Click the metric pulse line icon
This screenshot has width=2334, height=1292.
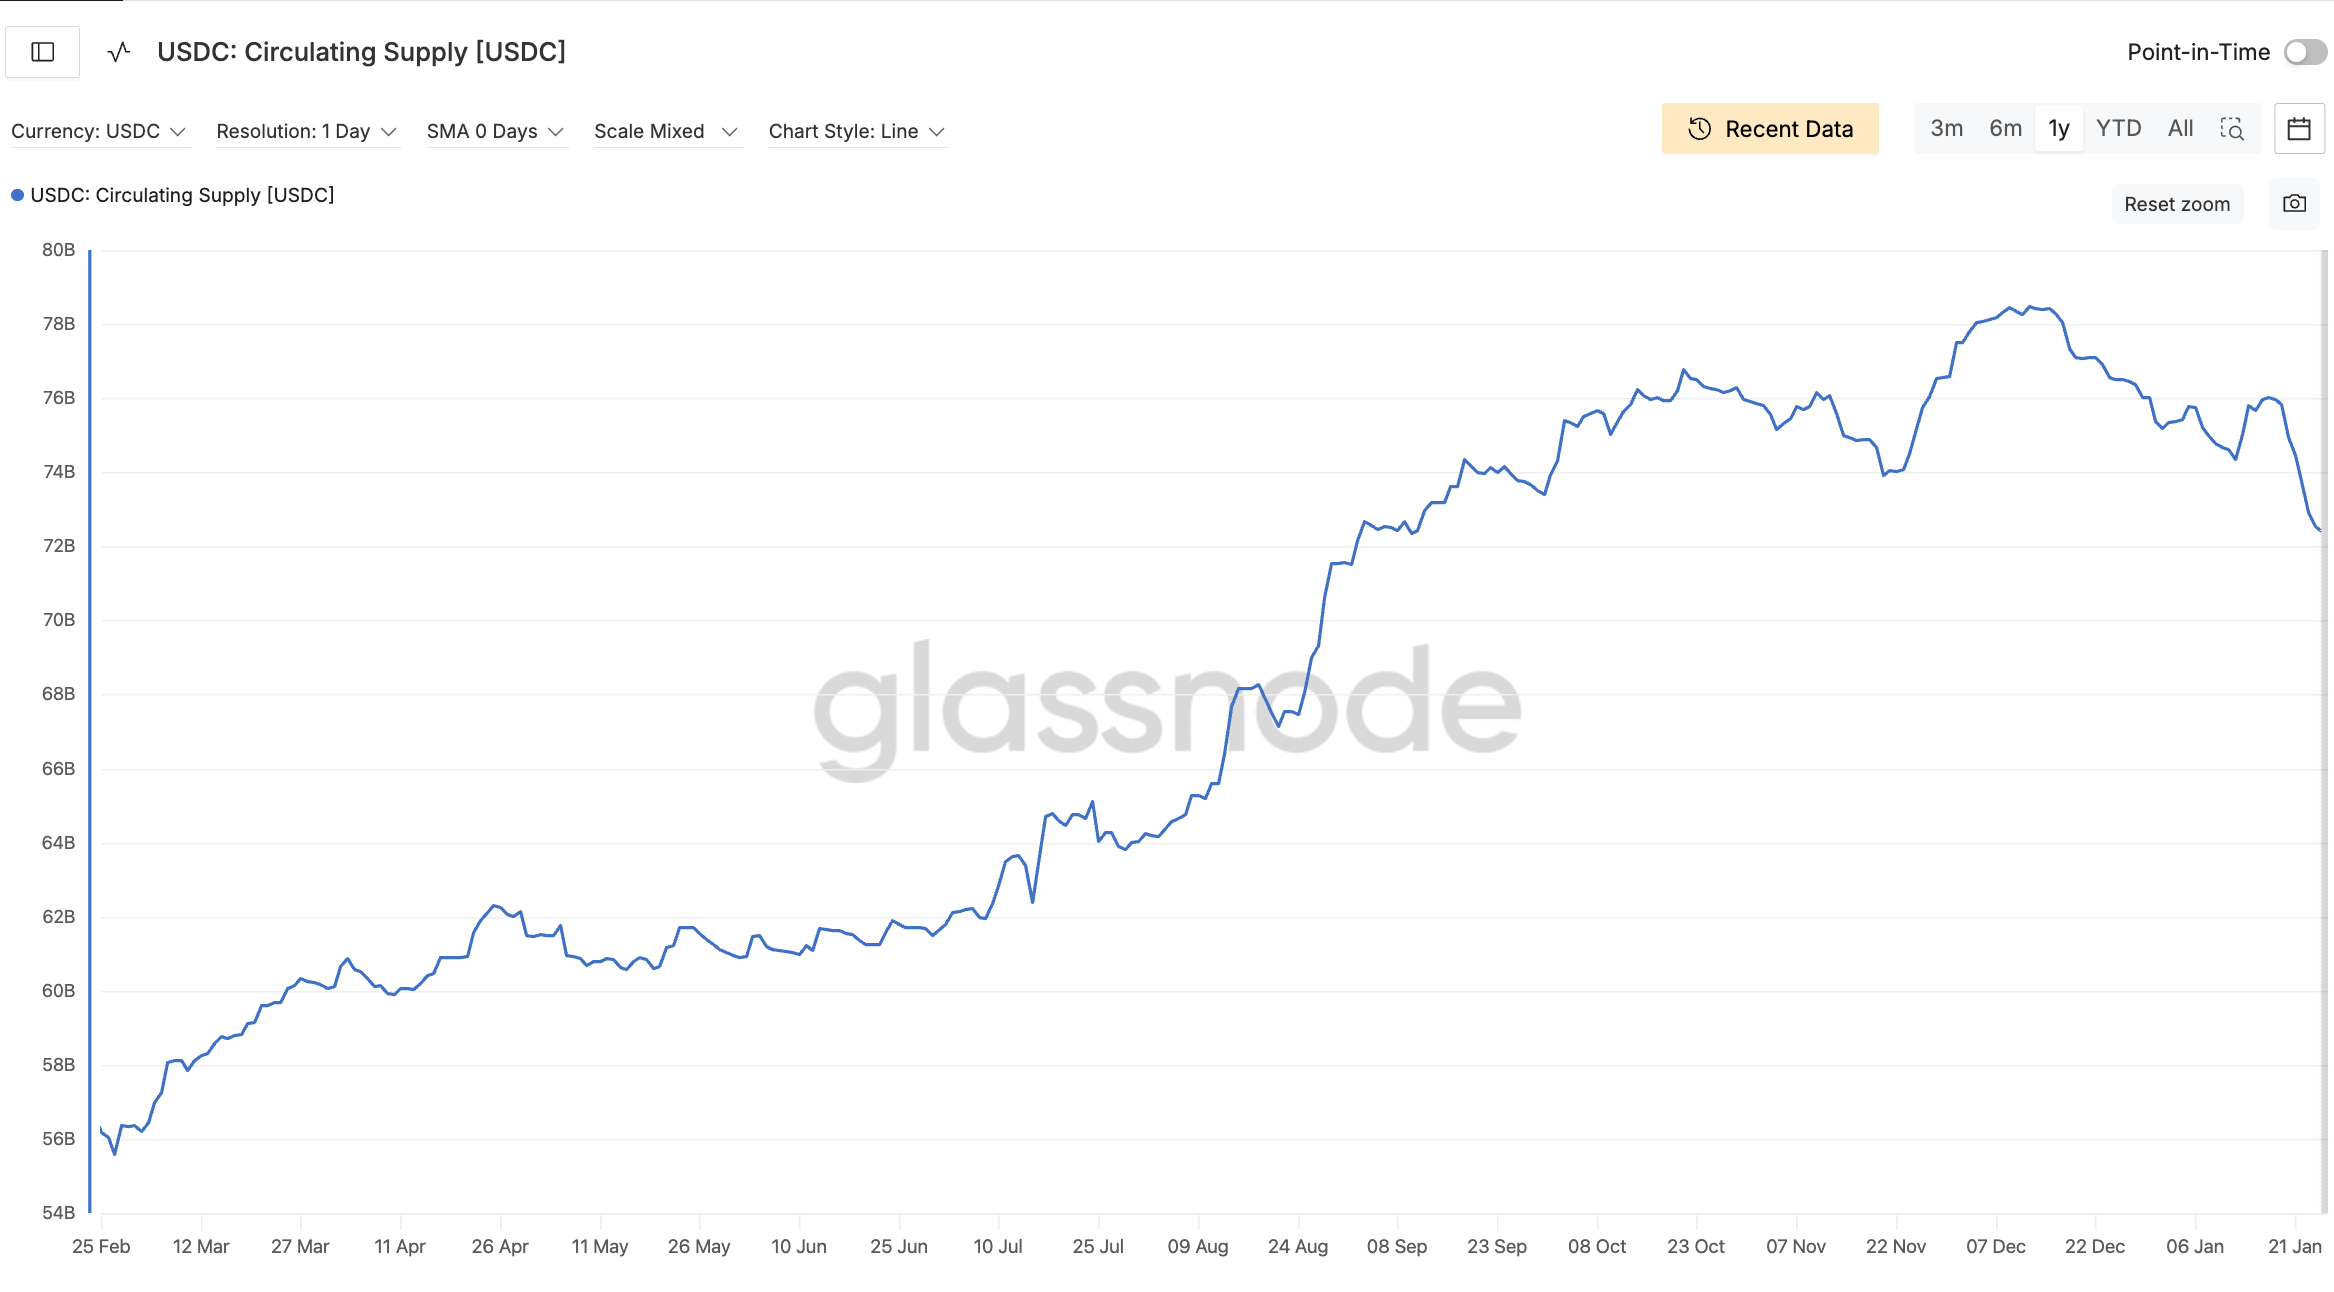point(119,52)
